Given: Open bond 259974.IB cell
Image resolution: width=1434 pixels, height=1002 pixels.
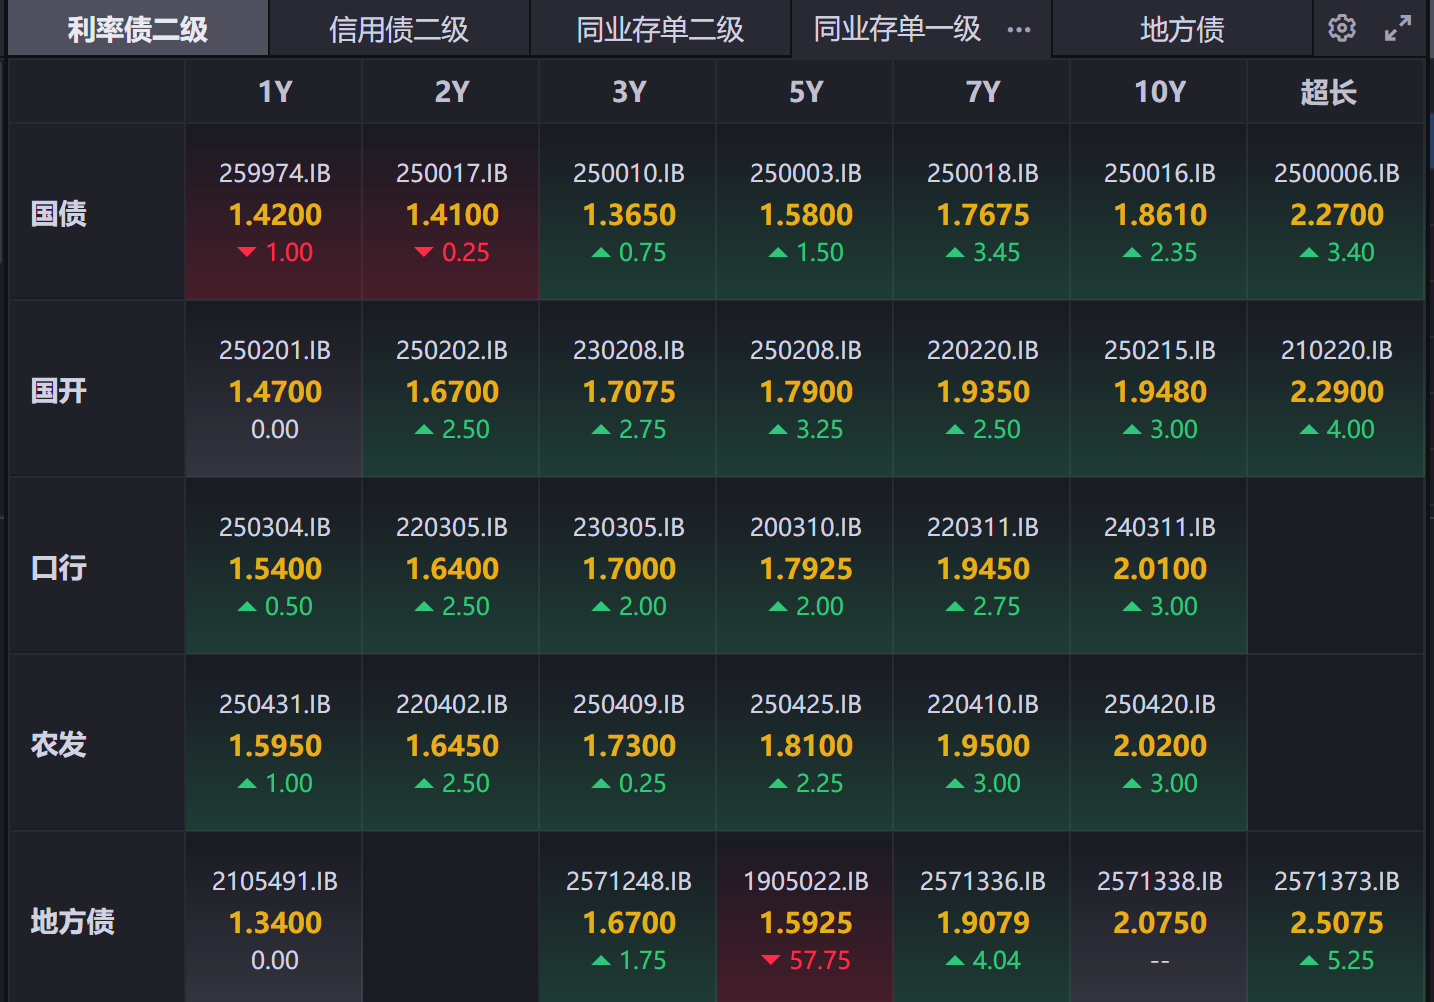Looking at the screenshot, I should pos(275,213).
